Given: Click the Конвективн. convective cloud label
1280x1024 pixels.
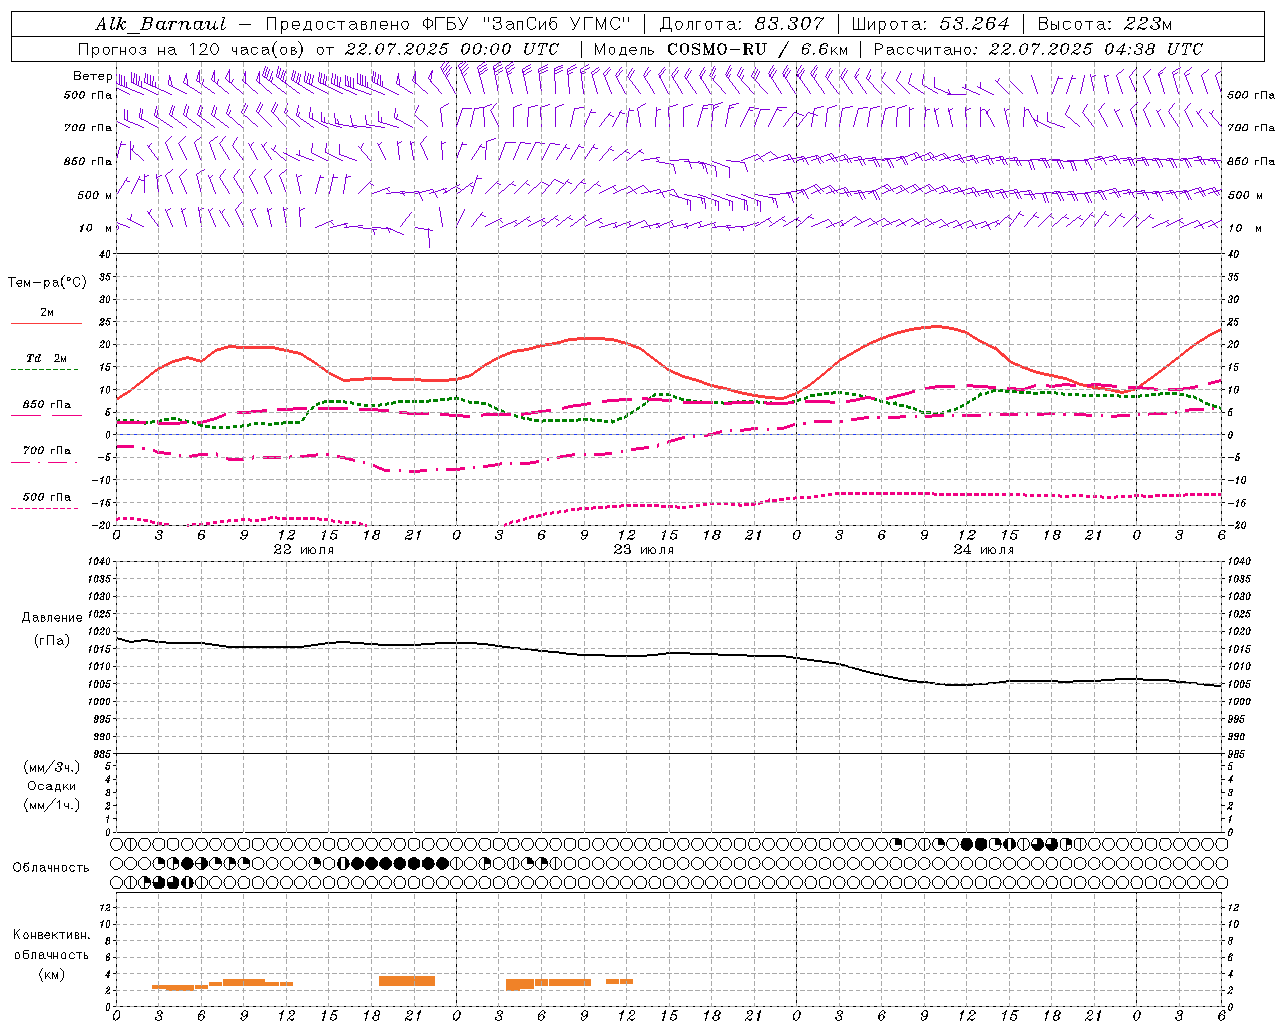Looking at the screenshot, I should [x=51, y=935].
